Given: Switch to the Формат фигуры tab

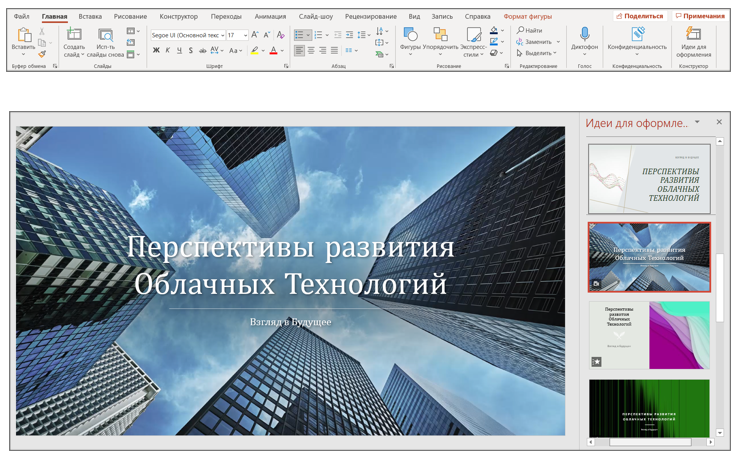Looking at the screenshot, I should [527, 16].
